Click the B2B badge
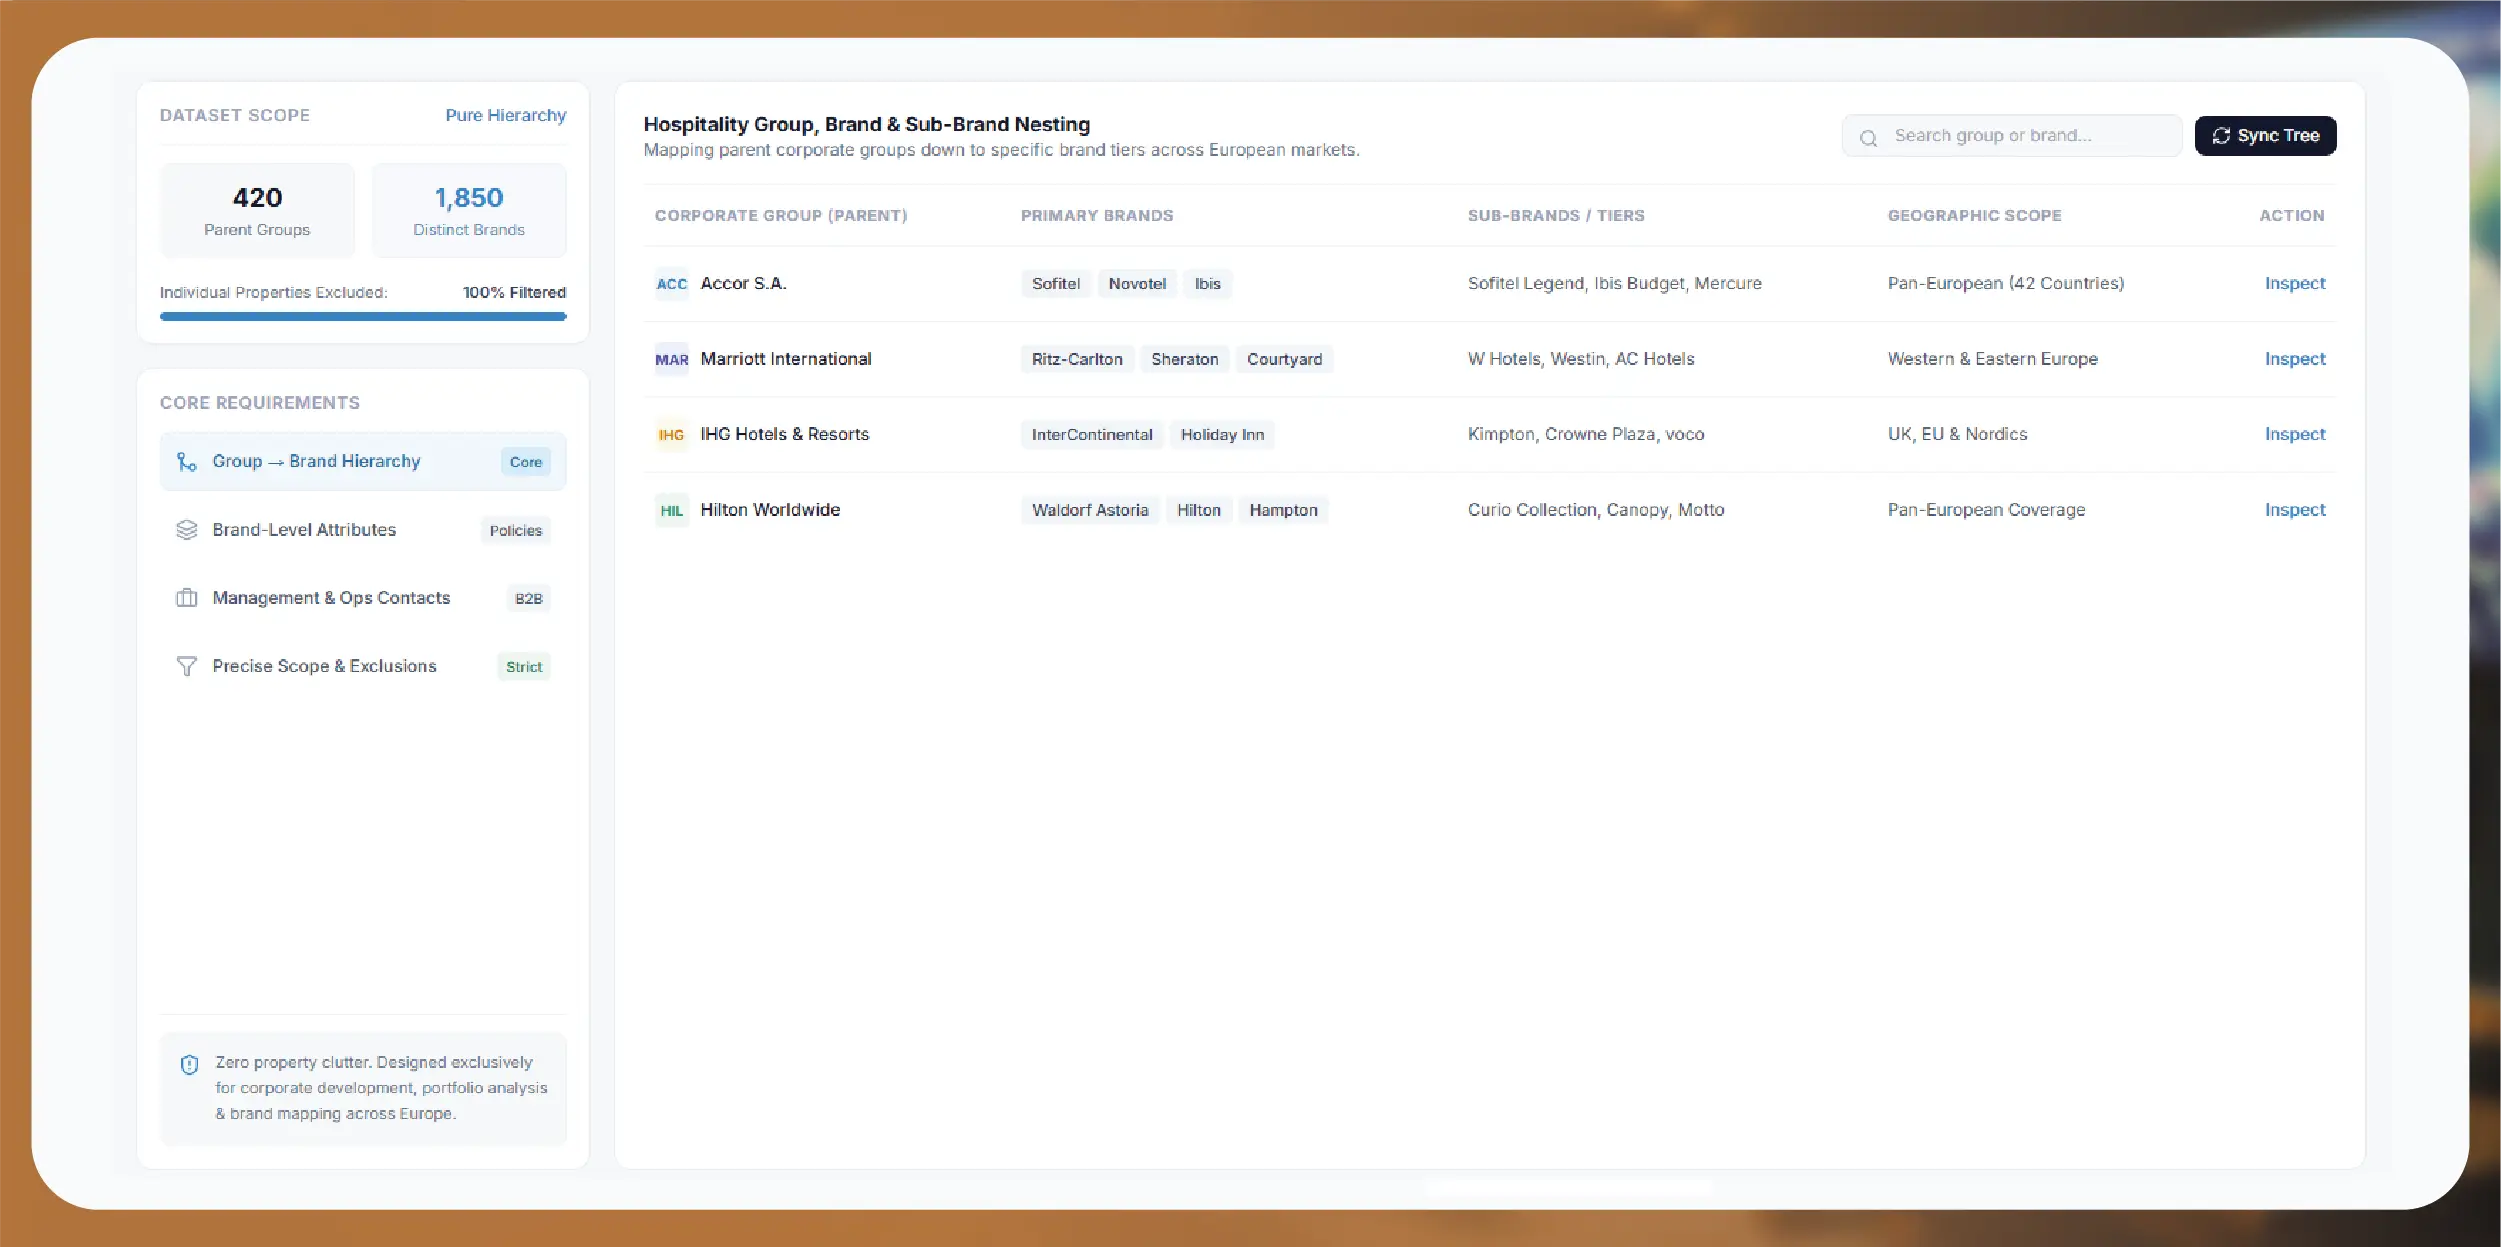Screen dimensions: 2501x1248 point(529,599)
